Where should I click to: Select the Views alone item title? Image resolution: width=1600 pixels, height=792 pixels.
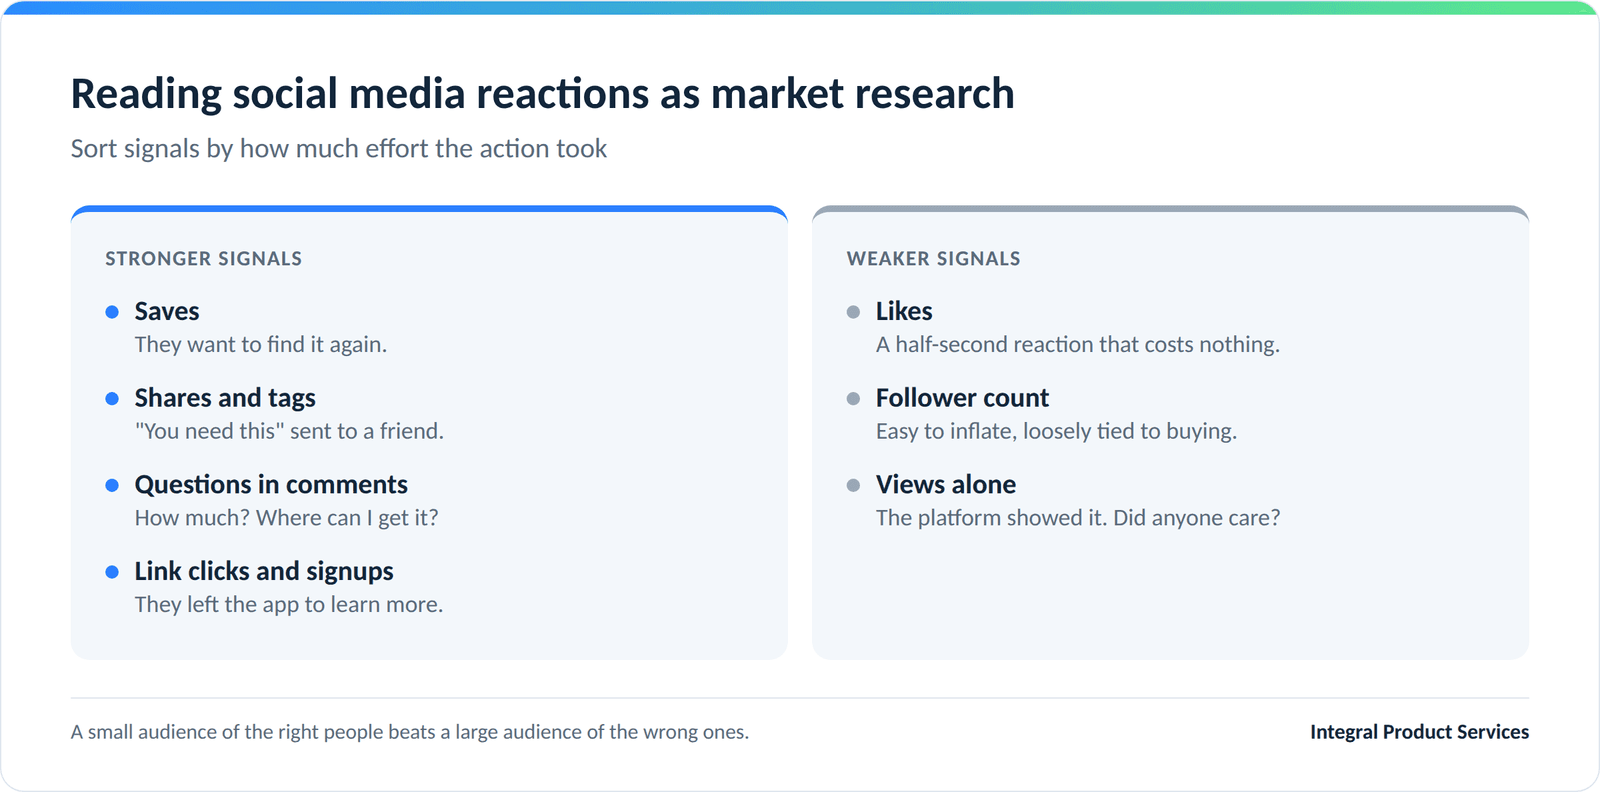(x=946, y=485)
